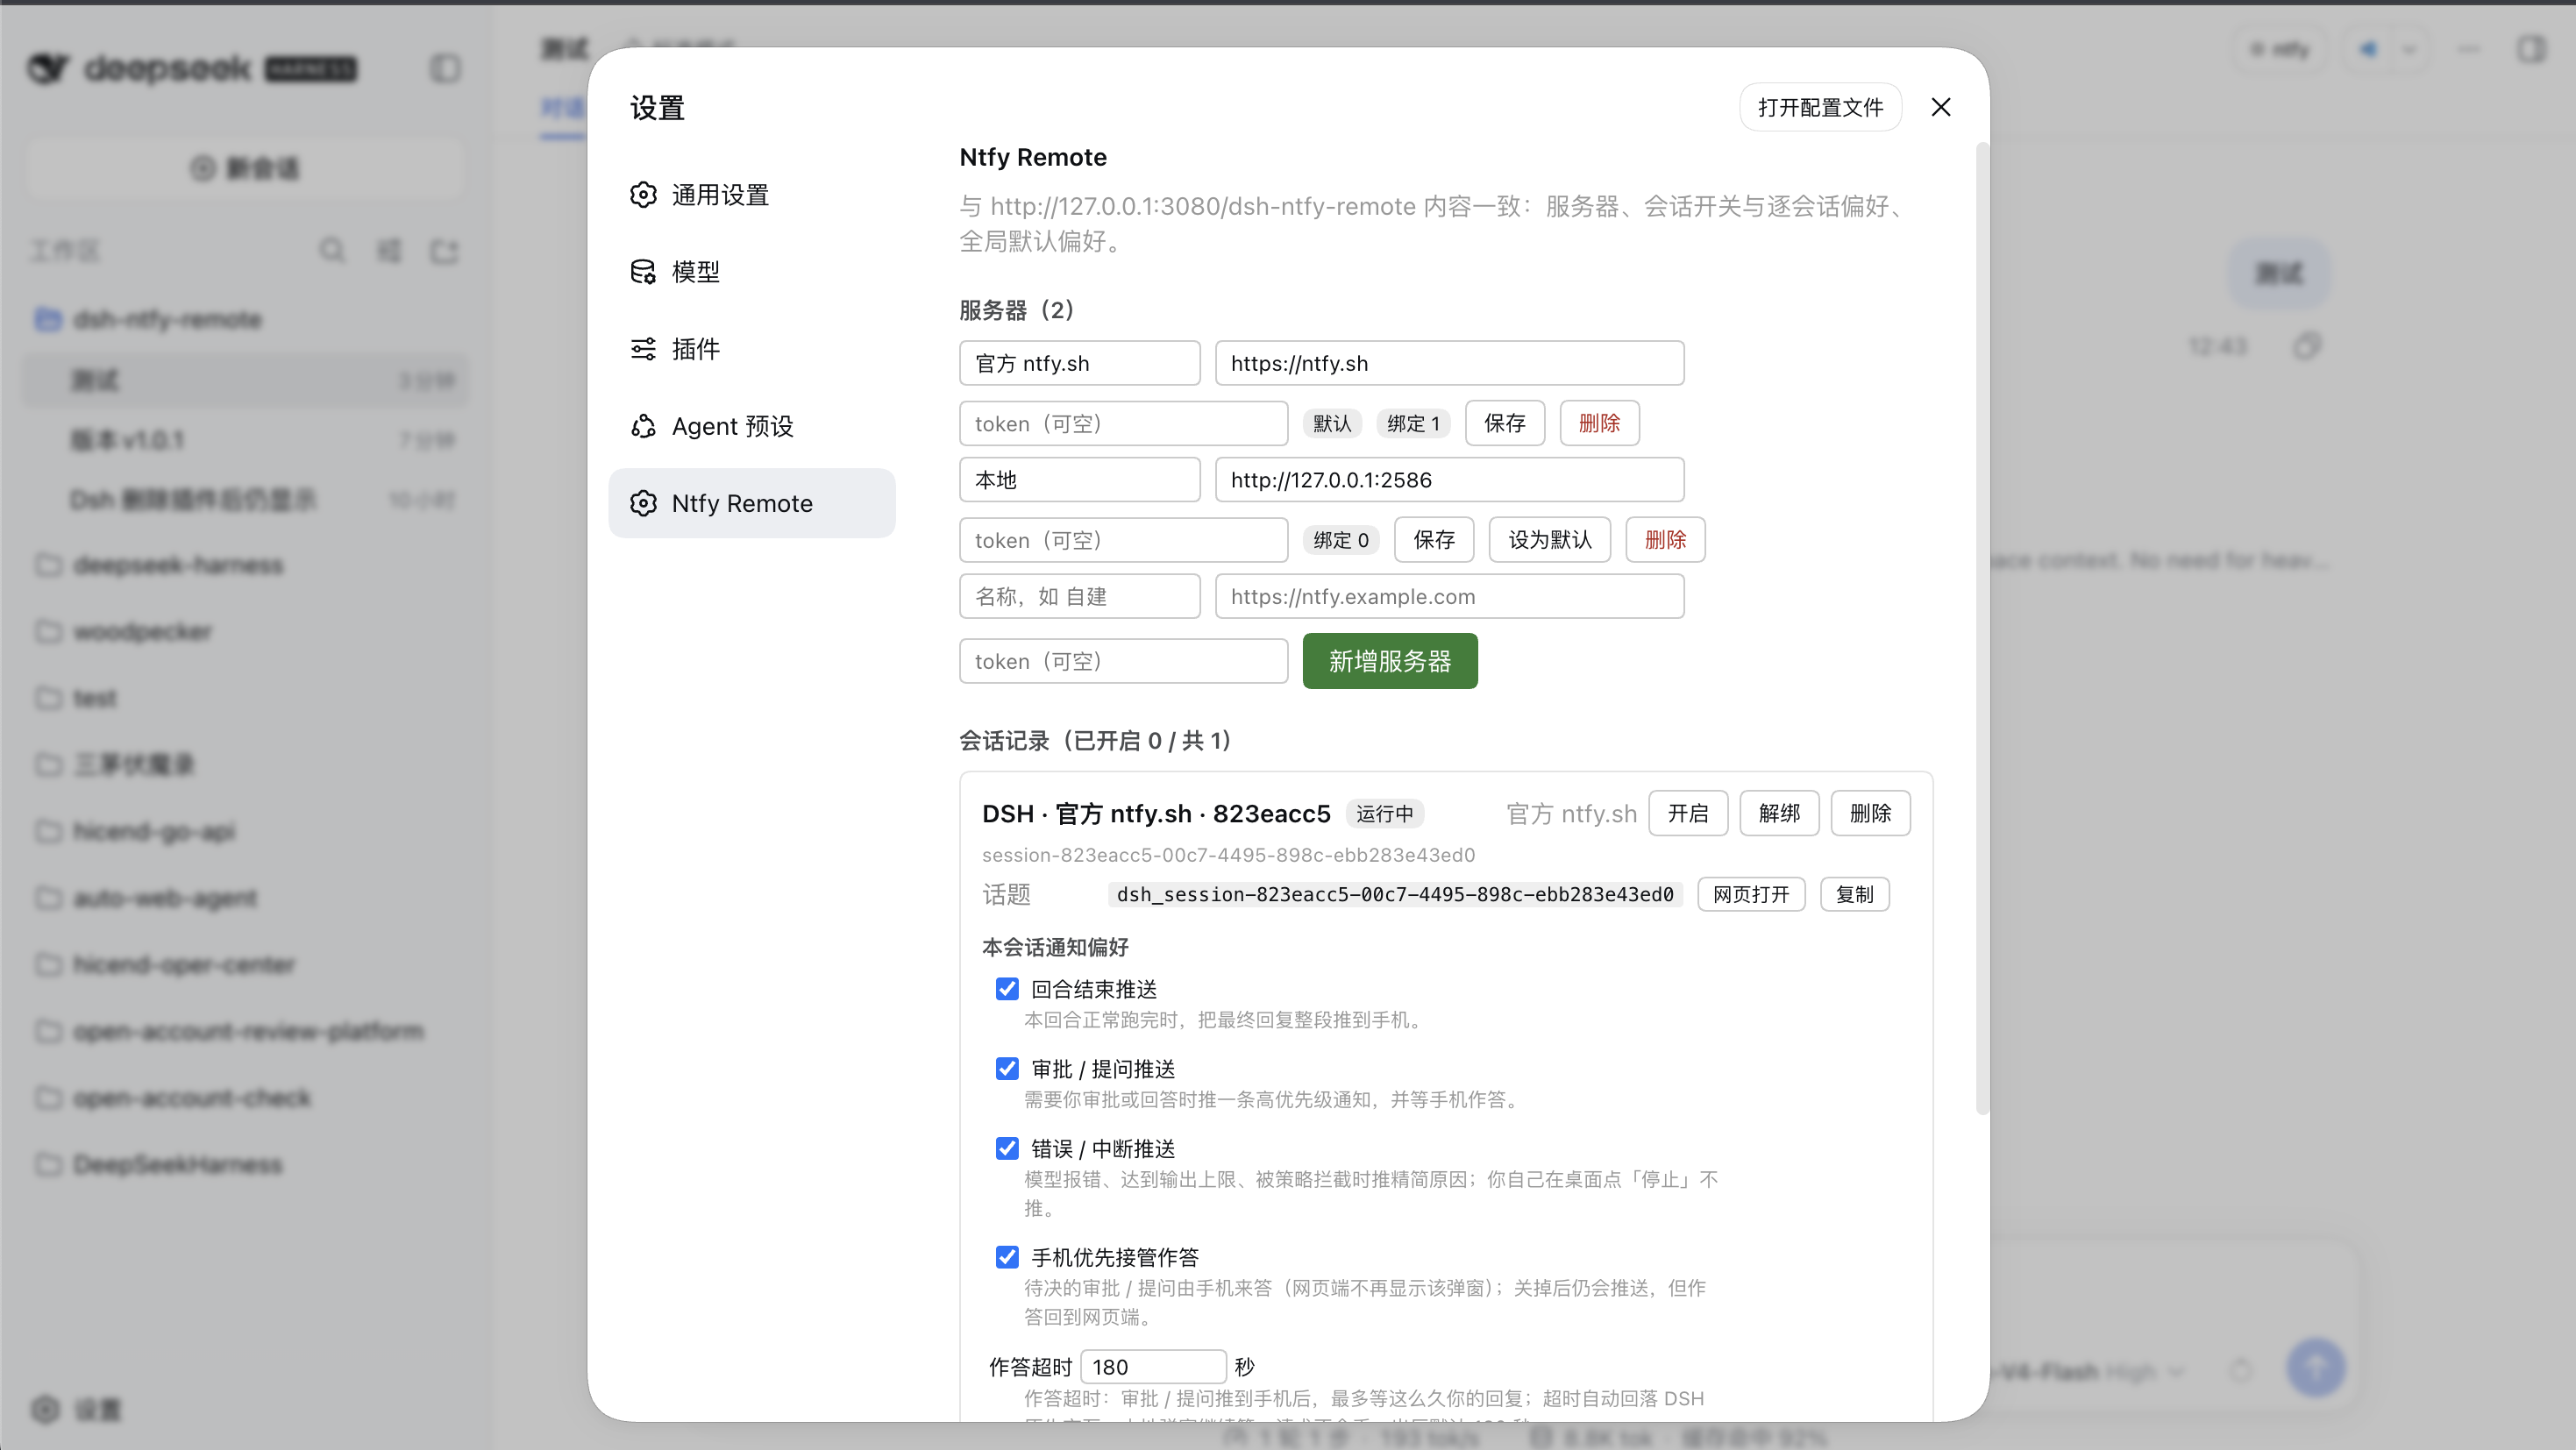Click 开启 for session 823eacc5
2576x1450 pixels.
click(1688, 813)
